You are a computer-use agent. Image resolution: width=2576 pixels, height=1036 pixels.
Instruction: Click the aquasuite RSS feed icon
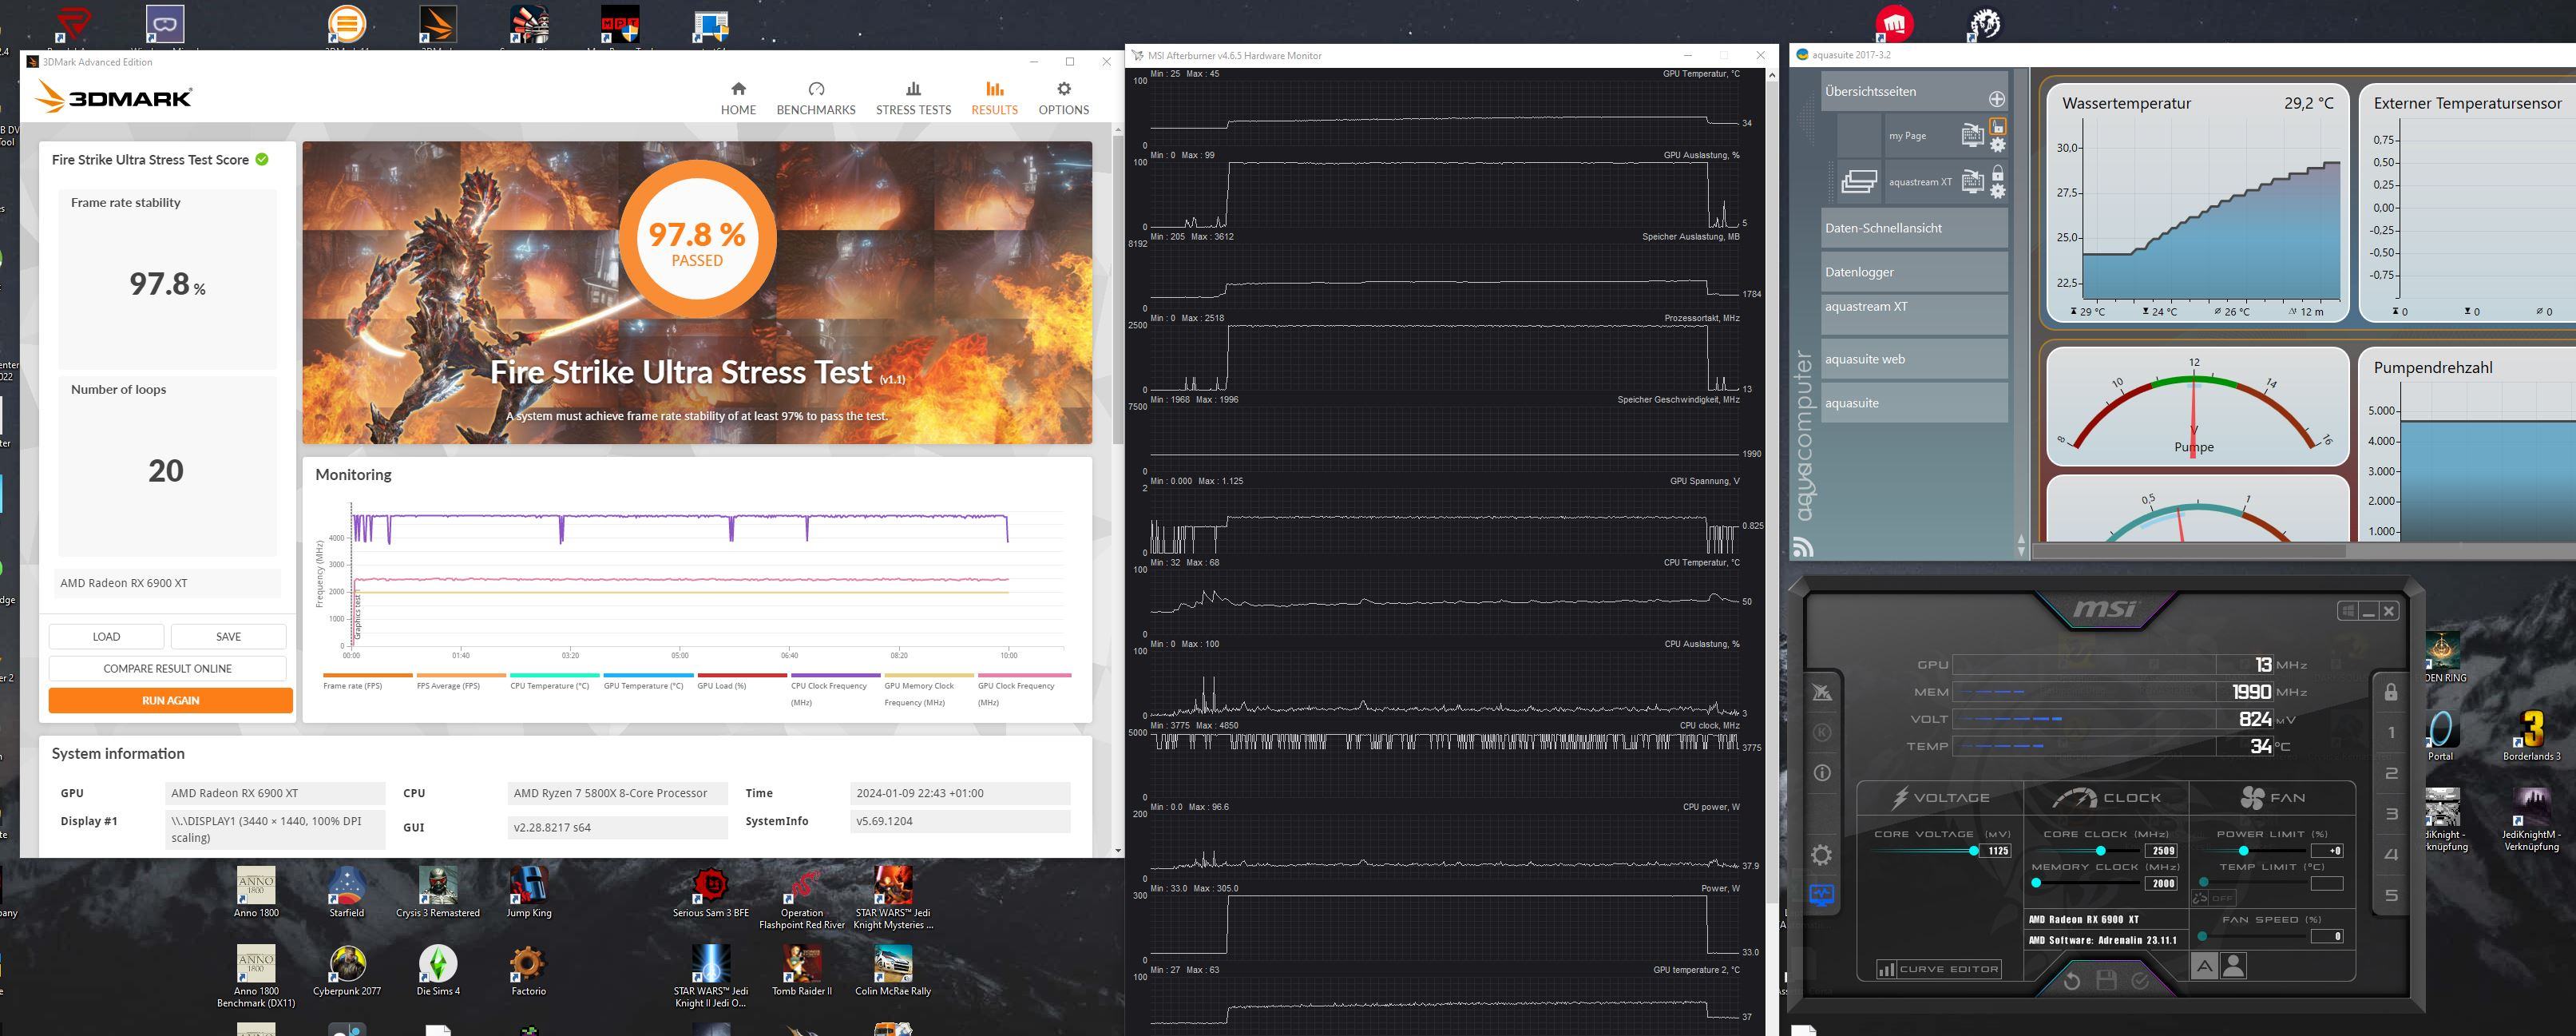[x=1803, y=547]
